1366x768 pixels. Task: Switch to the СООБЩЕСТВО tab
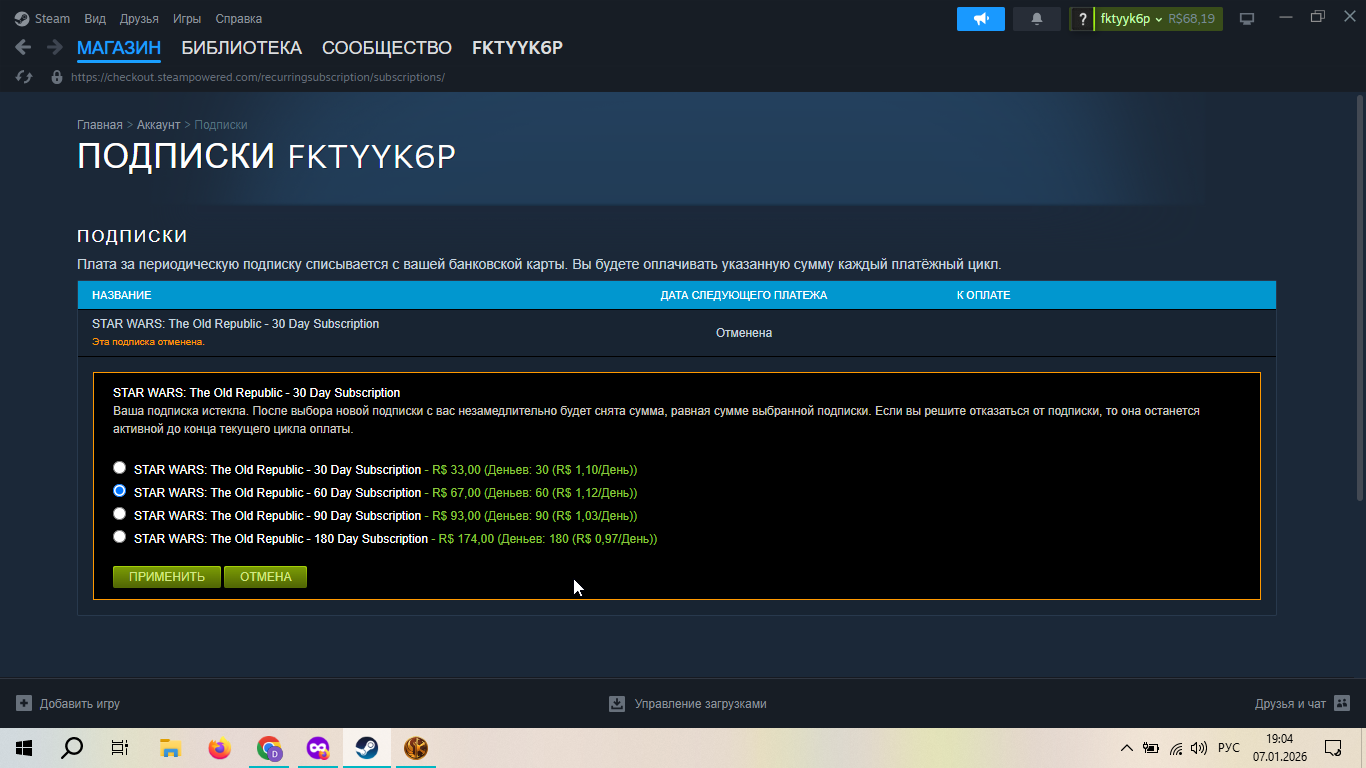coord(387,48)
